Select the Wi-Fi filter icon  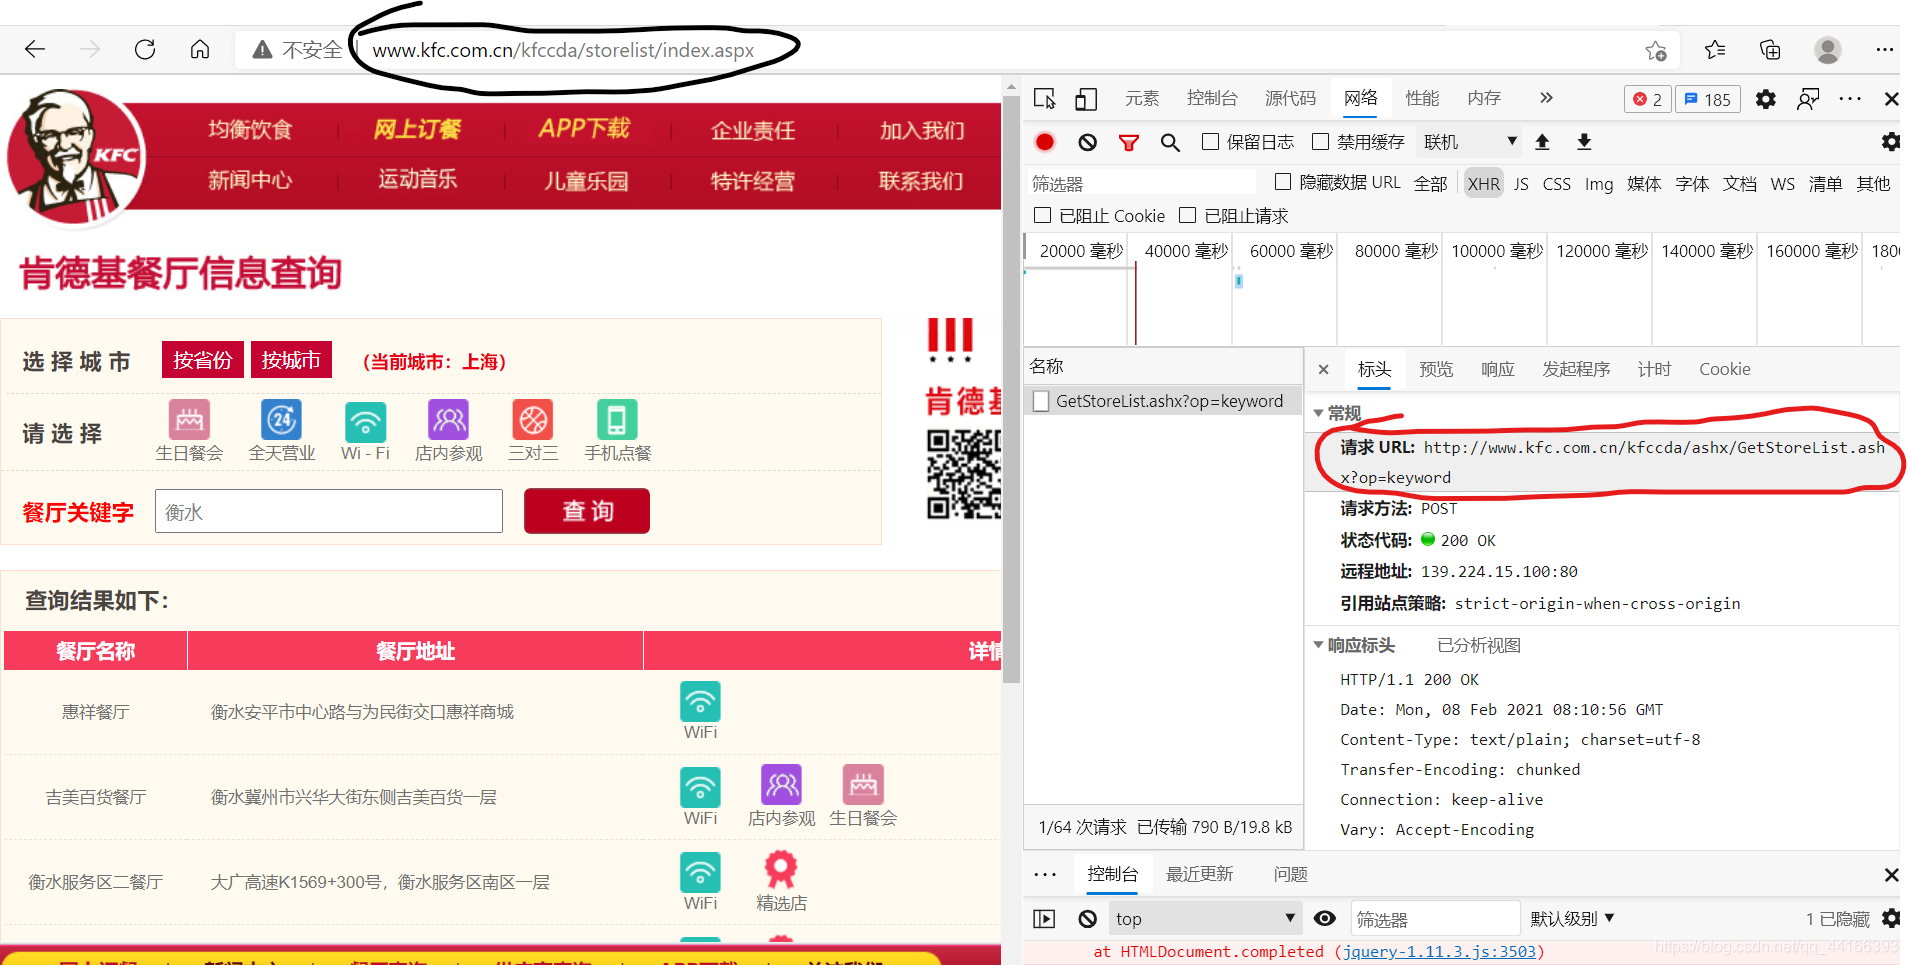coord(365,421)
